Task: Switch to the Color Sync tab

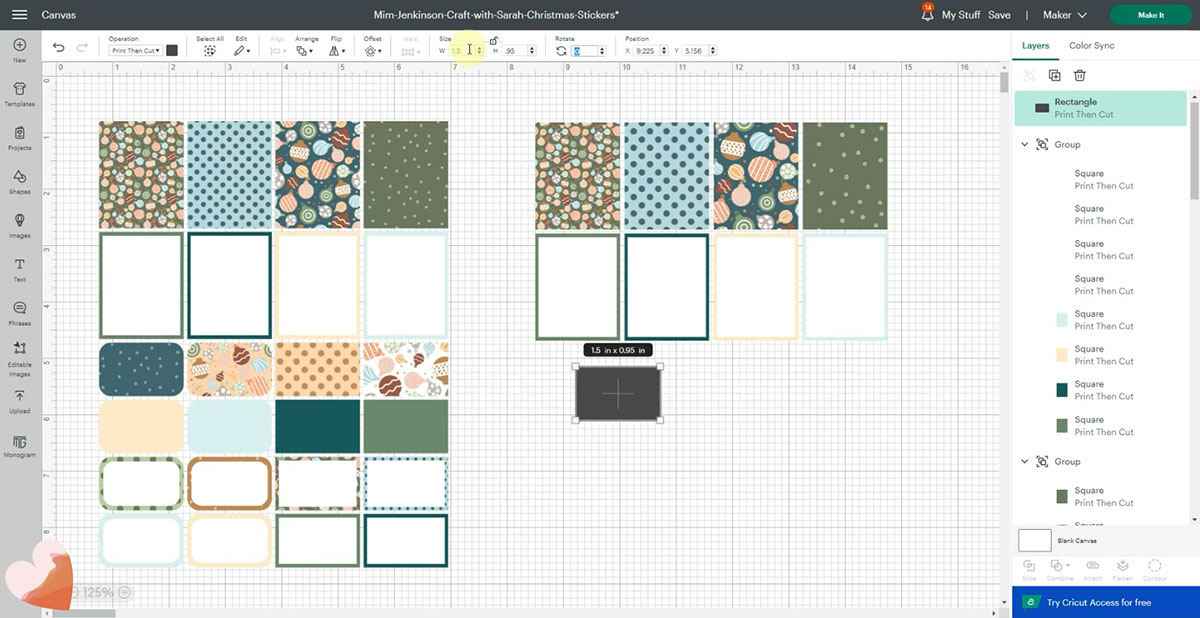Action: tap(1091, 46)
